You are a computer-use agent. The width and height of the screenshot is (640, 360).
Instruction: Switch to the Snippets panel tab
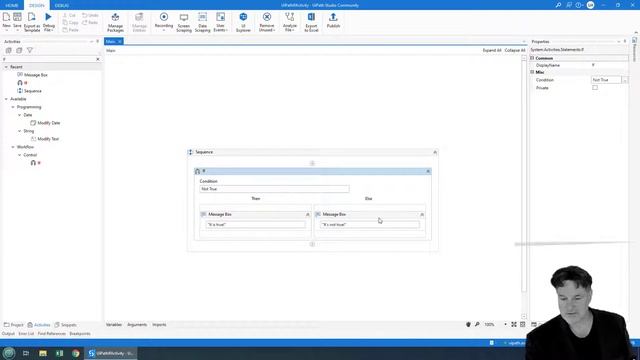[66, 325]
